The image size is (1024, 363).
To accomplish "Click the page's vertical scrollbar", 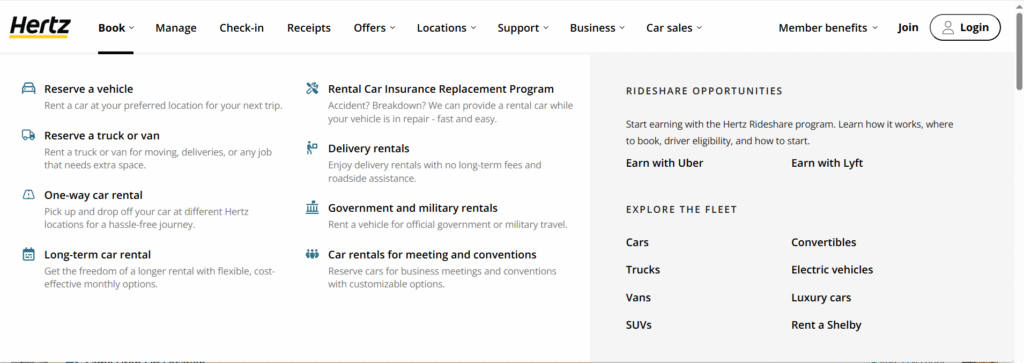I will 1019,182.
